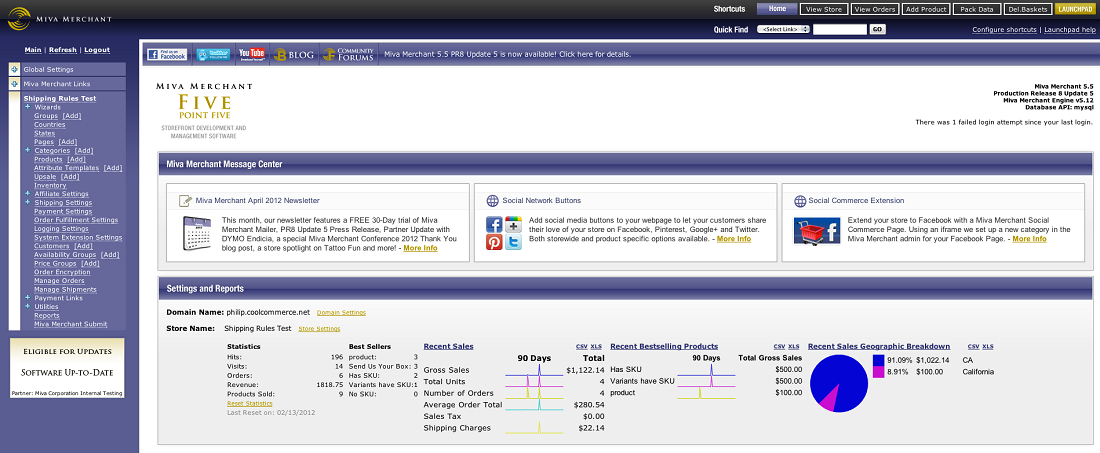The image size is (1100, 453).
Task: Select the Home shortcut tab
Action: click(x=777, y=9)
